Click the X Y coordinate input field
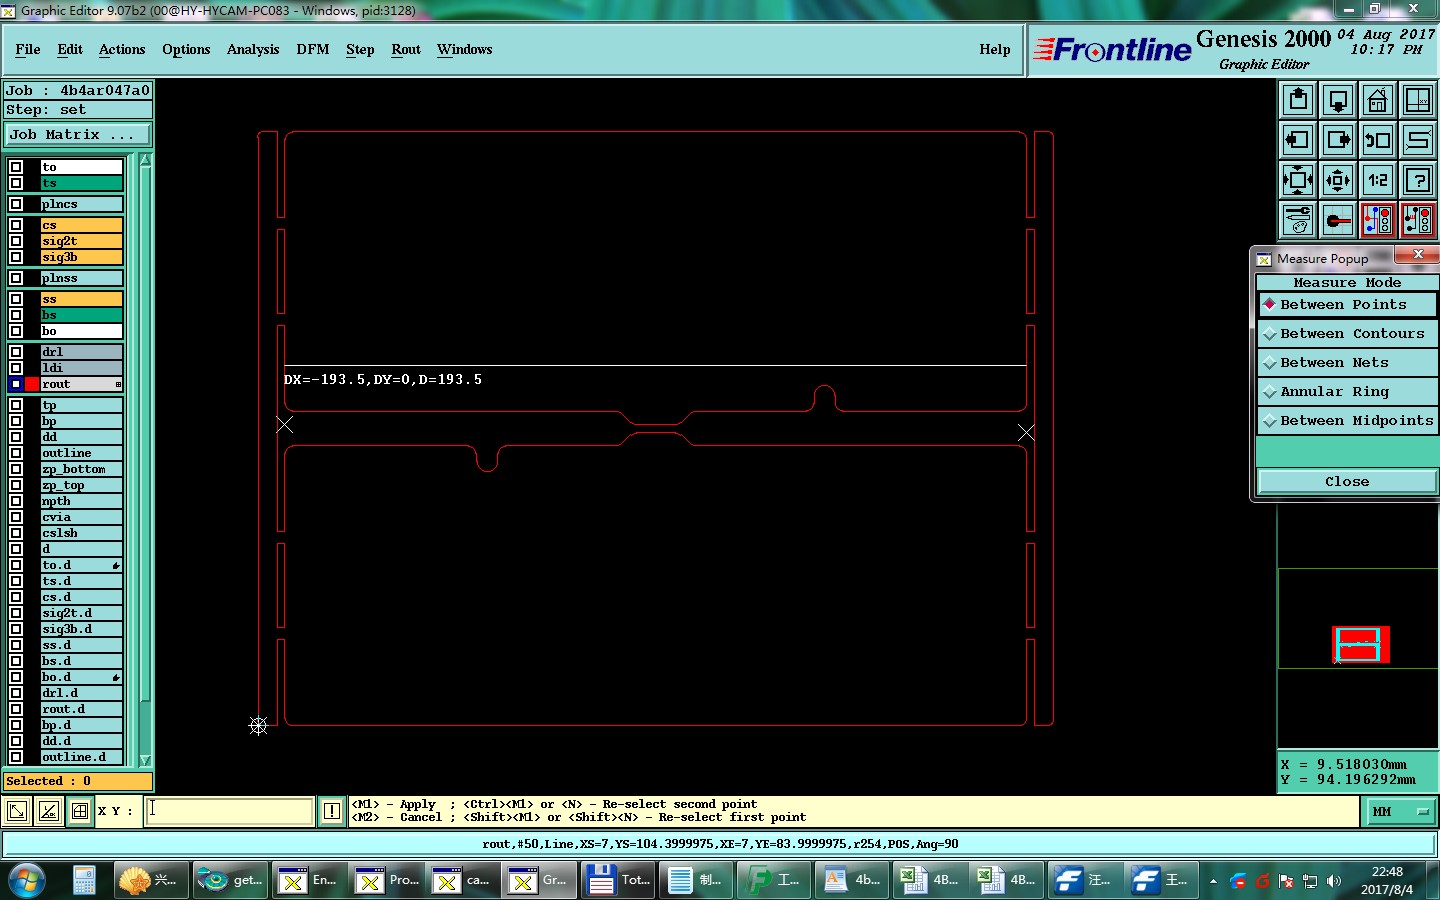The height and width of the screenshot is (900, 1440). [x=230, y=811]
